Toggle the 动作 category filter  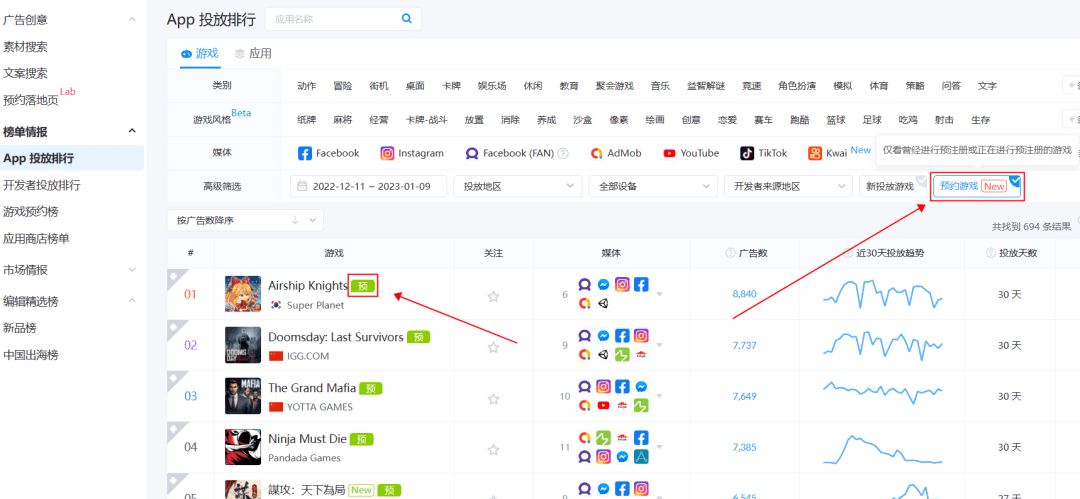[307, 86]
